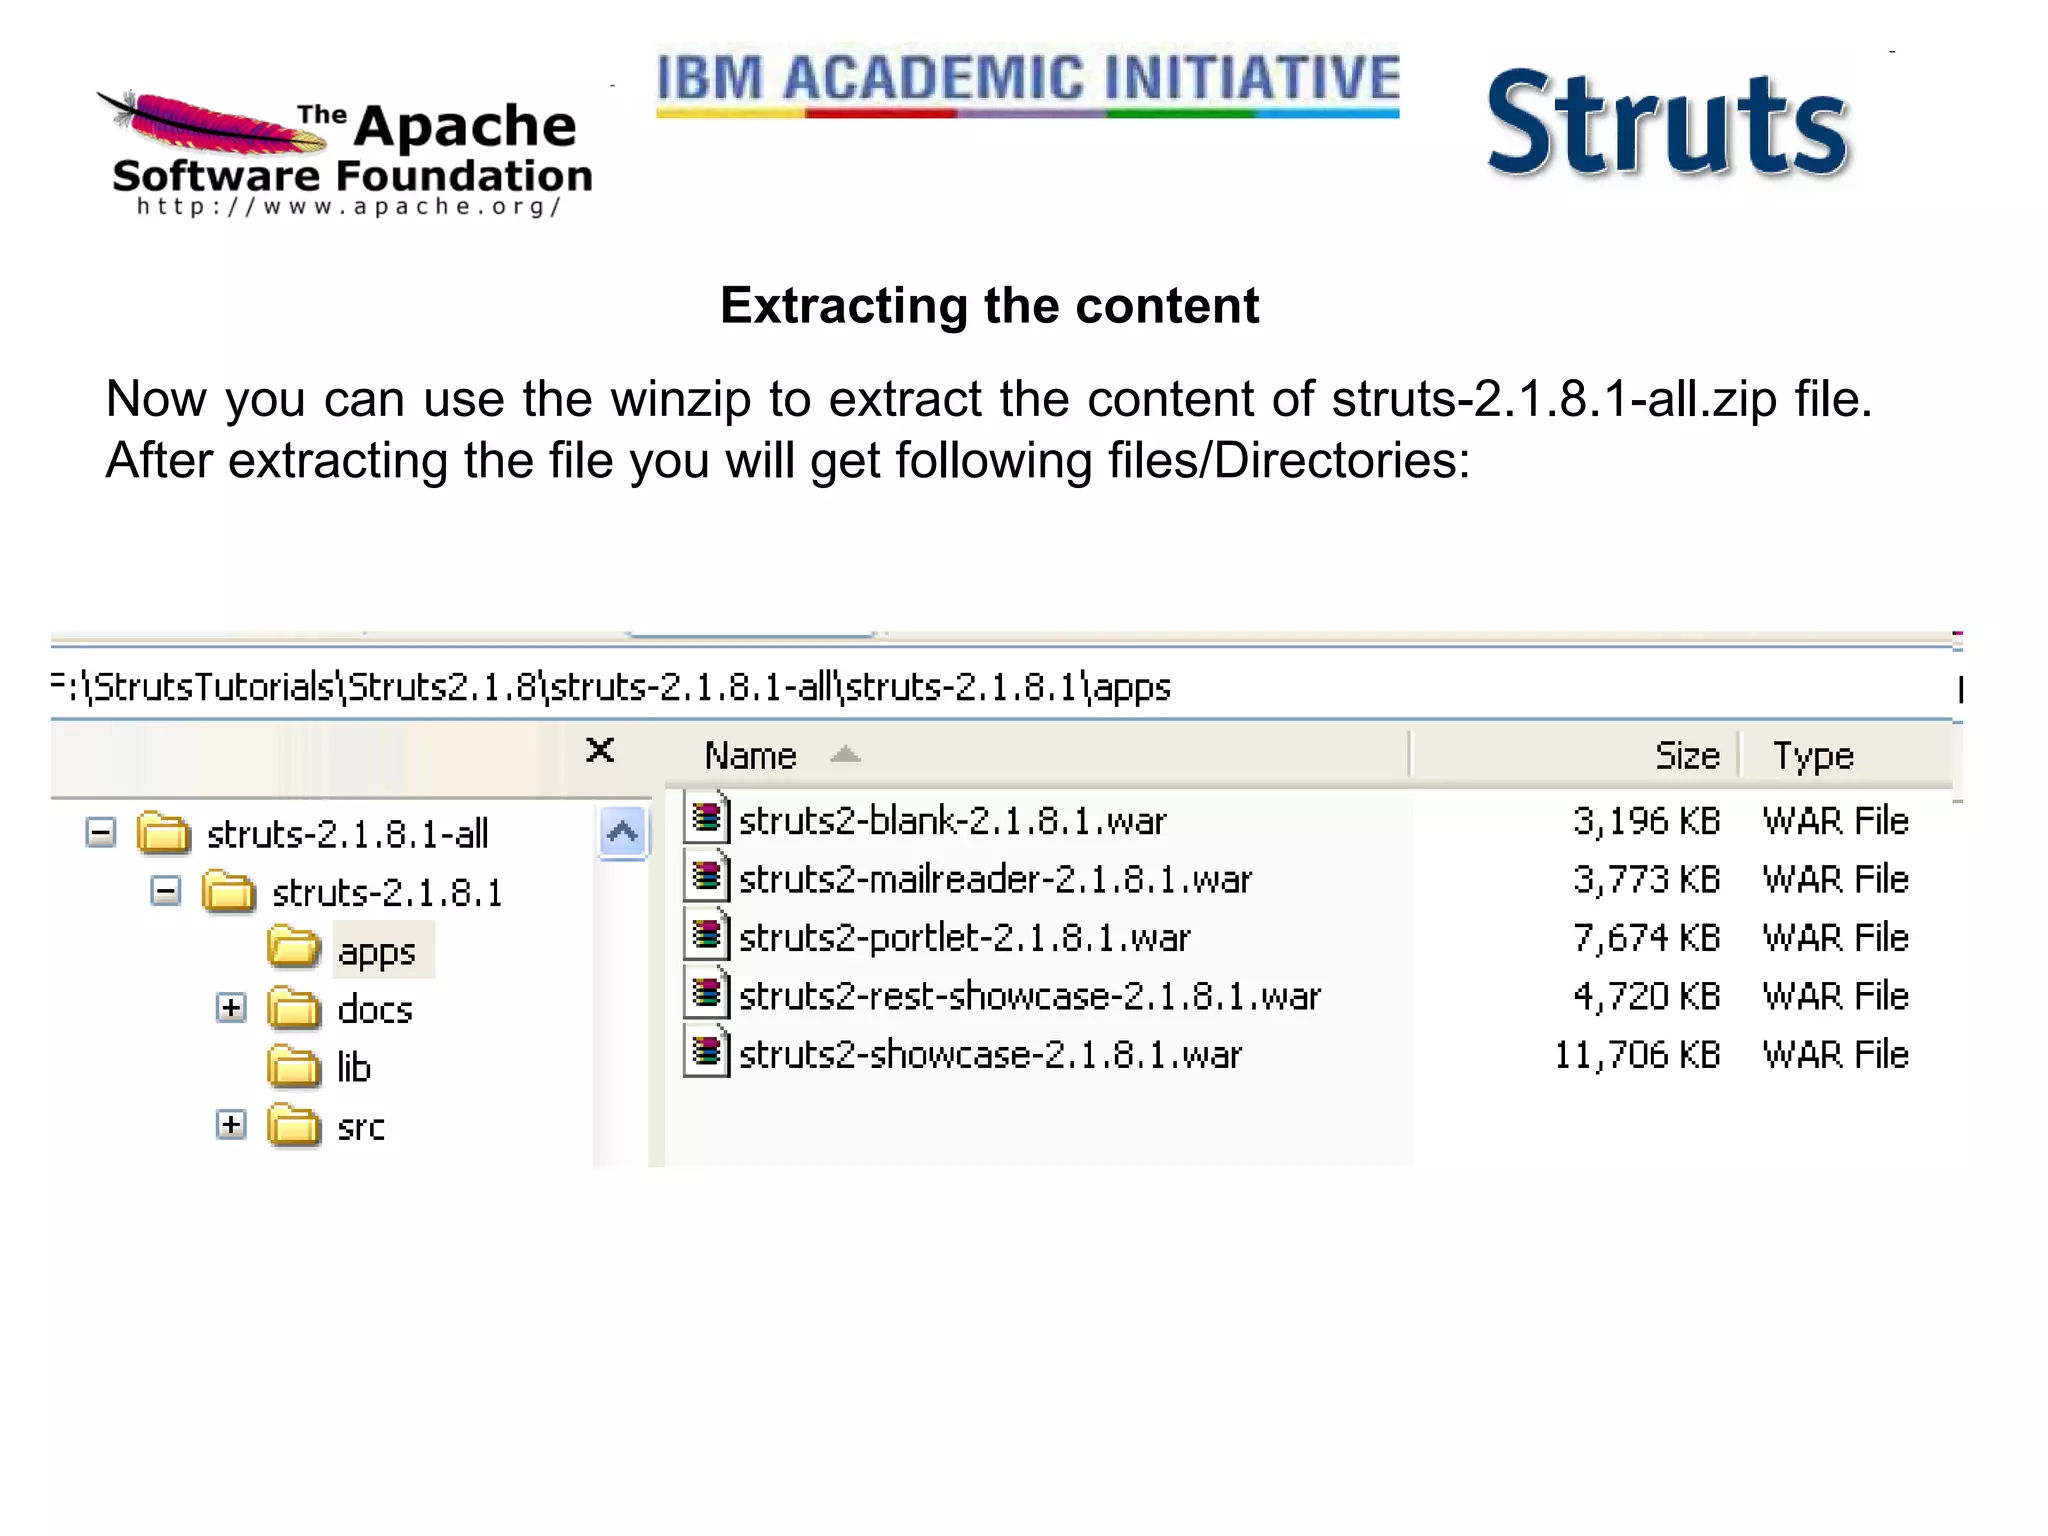Click the 3,196 KB size value
This screenshot has width=2048, height=1536.
point(1646,821)
